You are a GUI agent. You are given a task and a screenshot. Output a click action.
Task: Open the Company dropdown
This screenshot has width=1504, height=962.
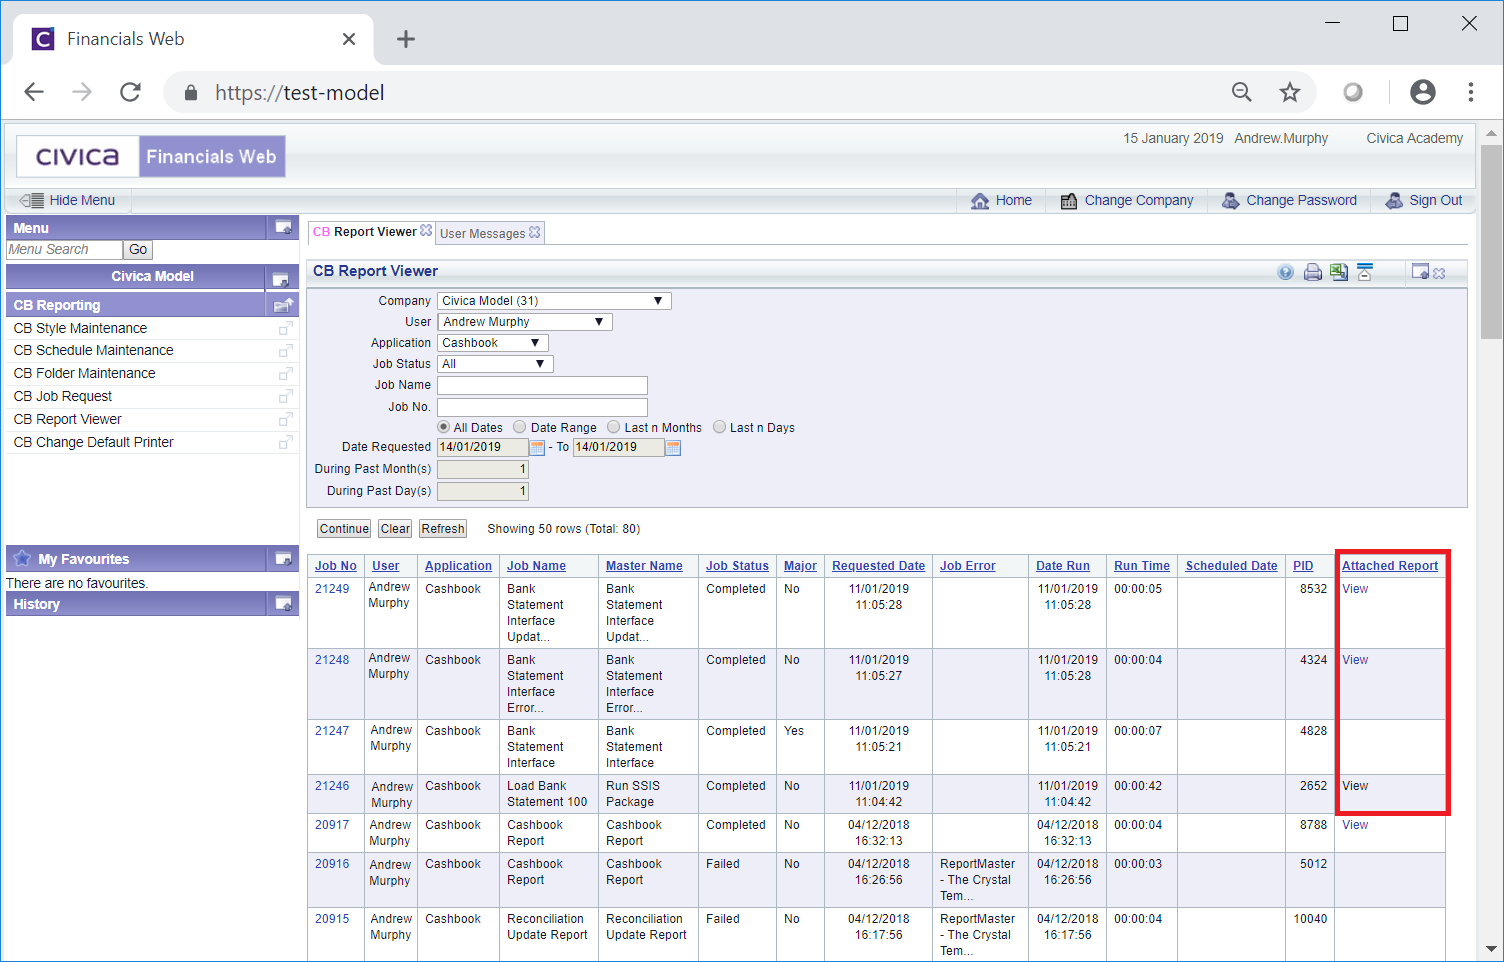tap(554, 301)
